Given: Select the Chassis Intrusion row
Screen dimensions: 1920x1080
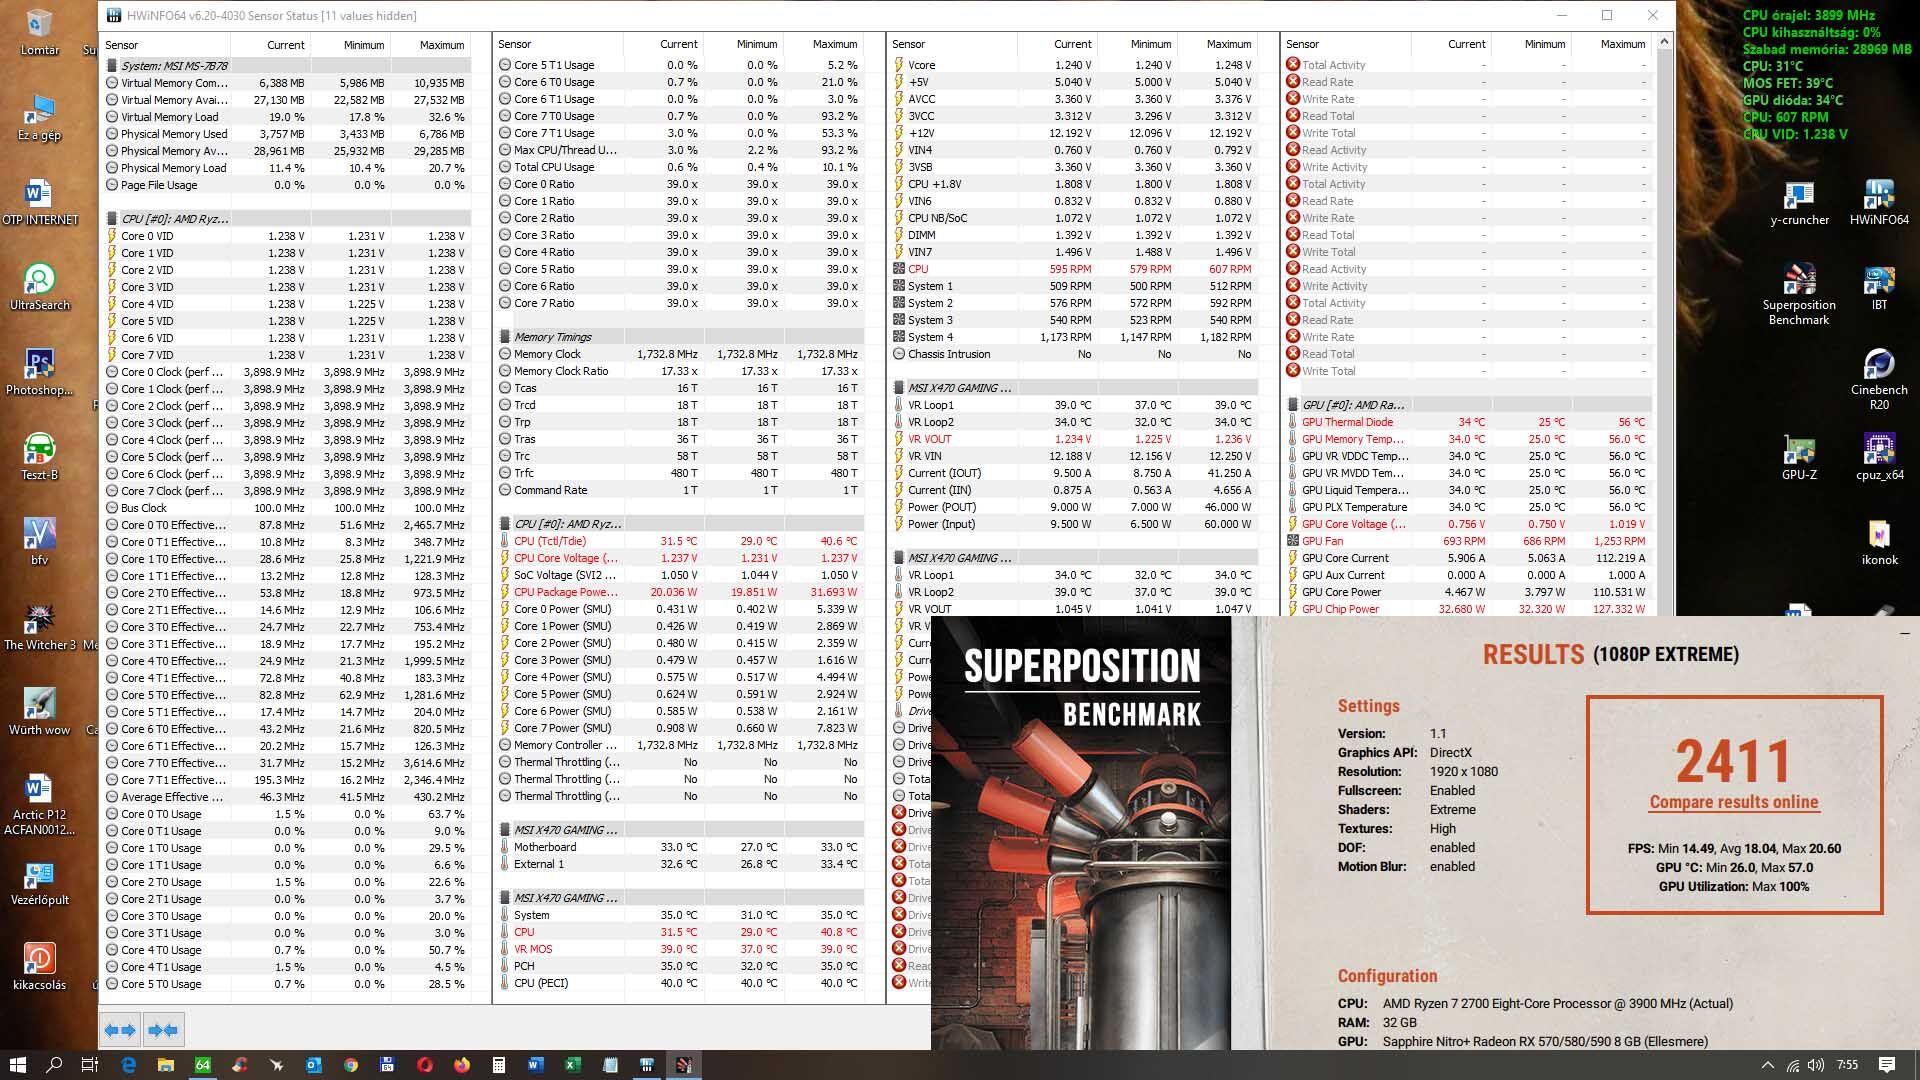Looking at the screenshot, I should click(1073, 354).
